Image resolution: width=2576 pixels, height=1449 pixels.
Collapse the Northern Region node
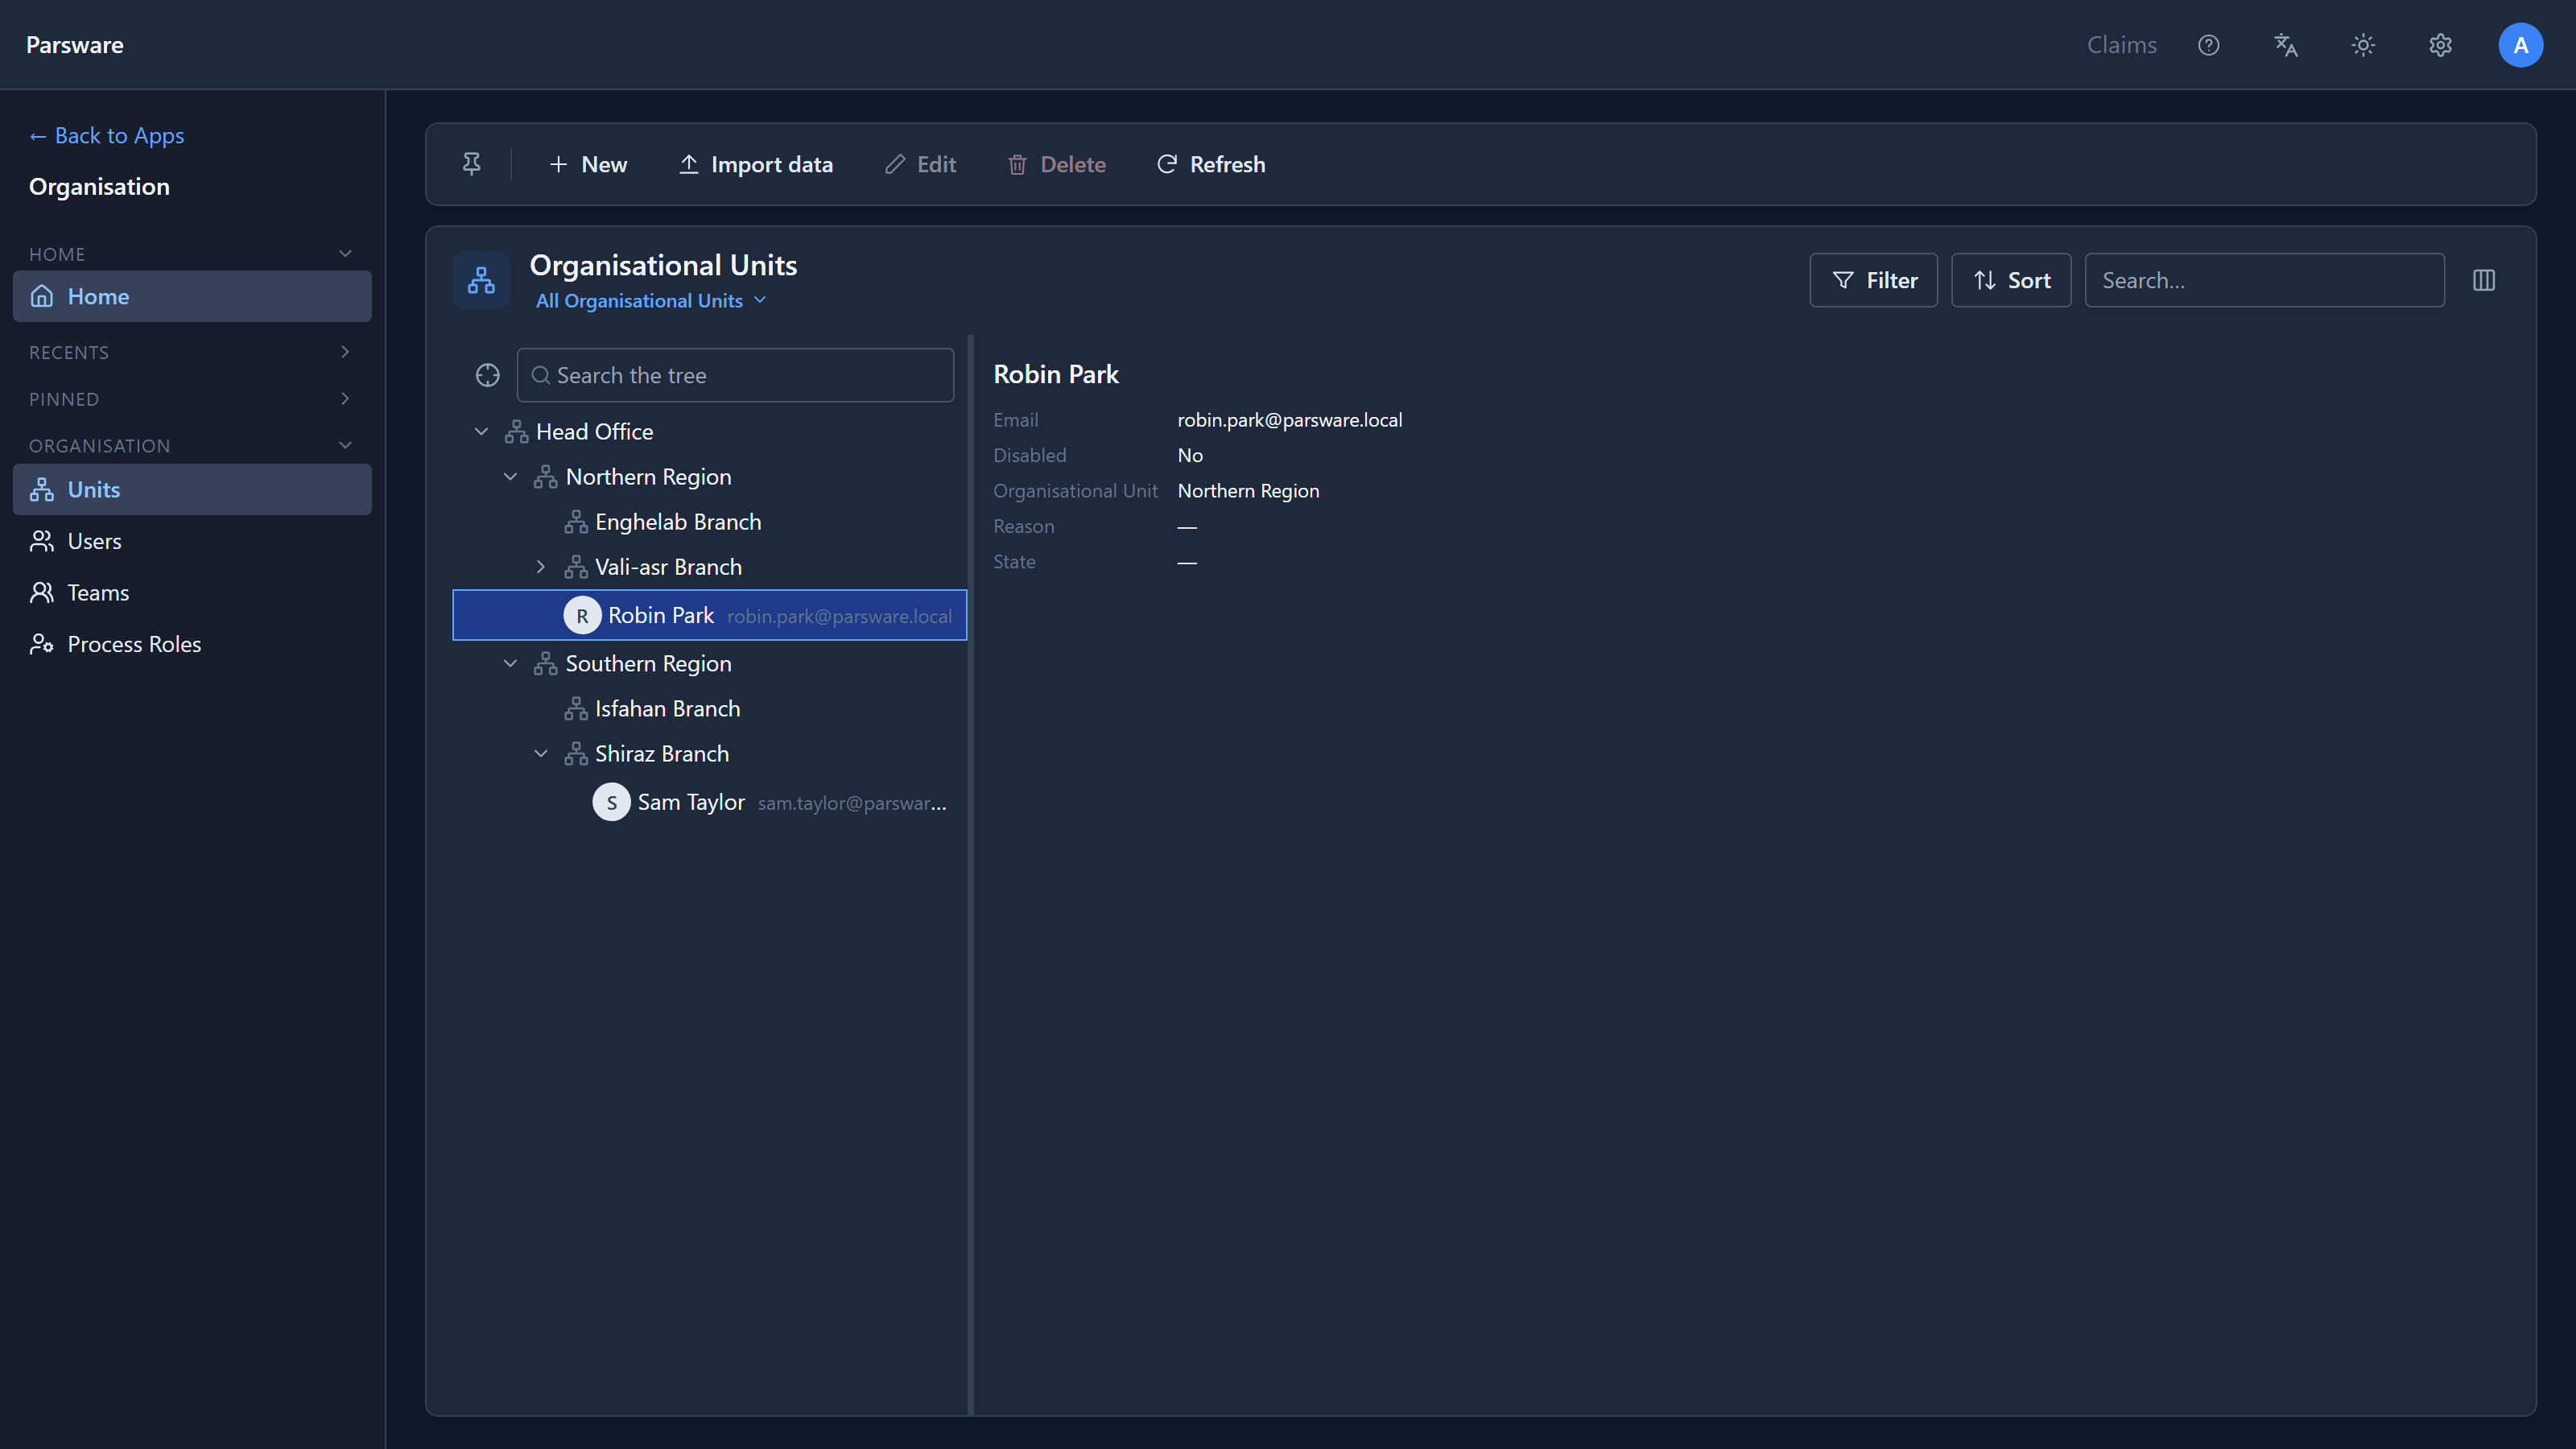point(510,477)
